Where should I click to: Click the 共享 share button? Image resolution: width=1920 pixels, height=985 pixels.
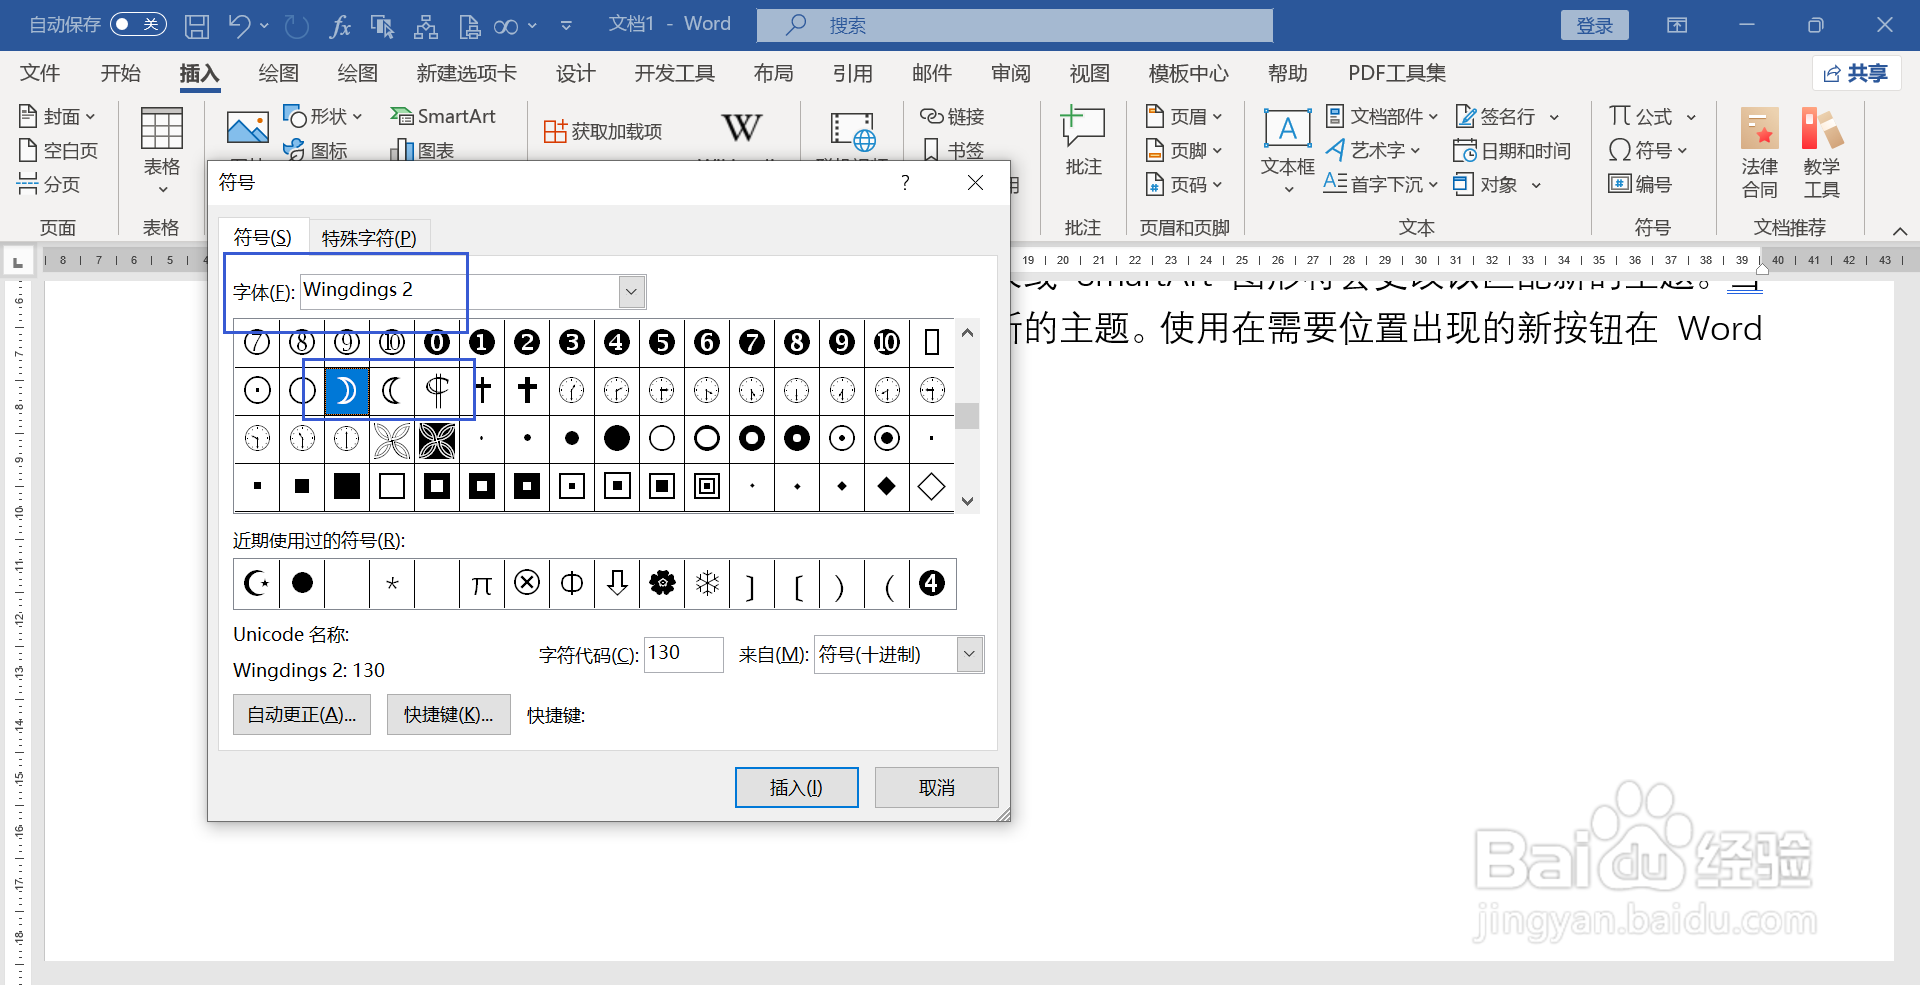1856,73
